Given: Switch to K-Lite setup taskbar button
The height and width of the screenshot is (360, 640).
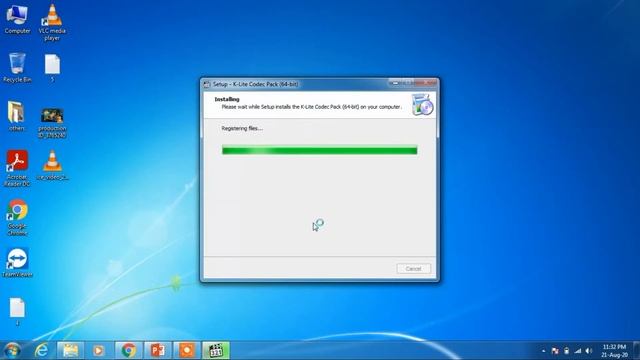Looking at the screenshot, I should coord(216,350).
